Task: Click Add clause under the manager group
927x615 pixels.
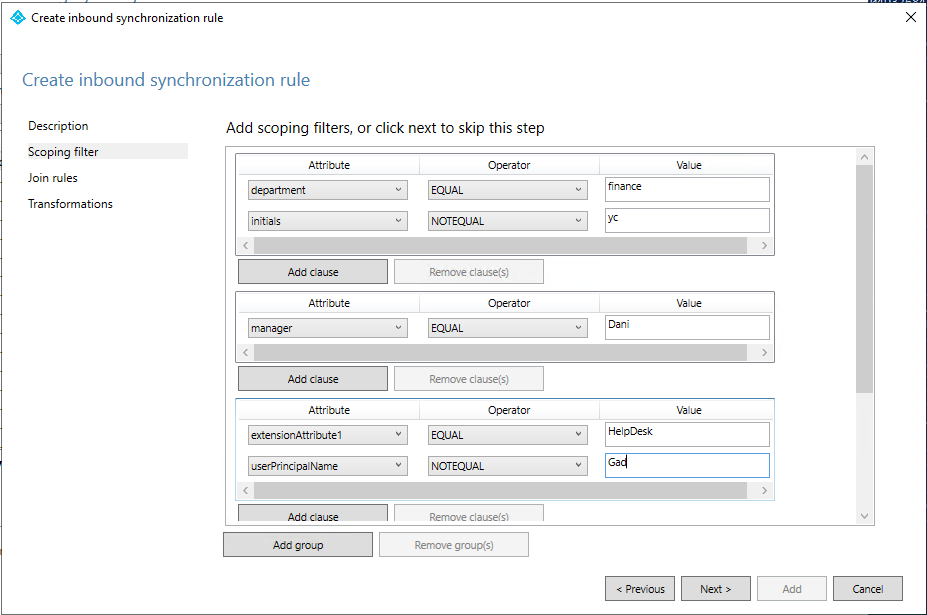Action: click(x=313, y=379)
